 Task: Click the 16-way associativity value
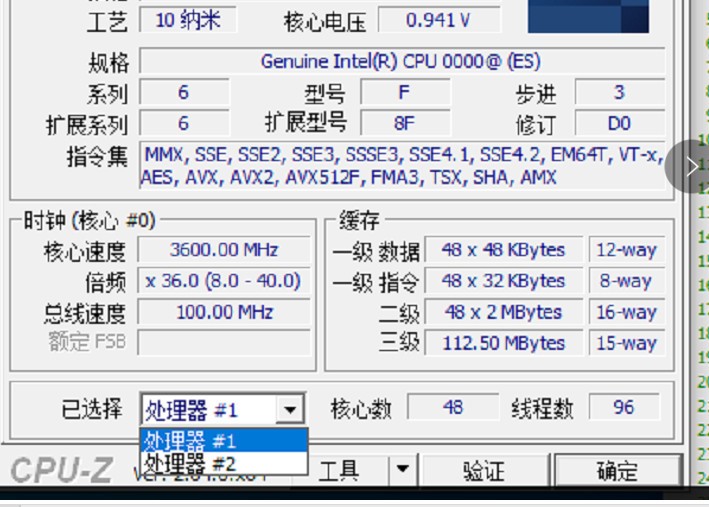(x=627, y=312)
